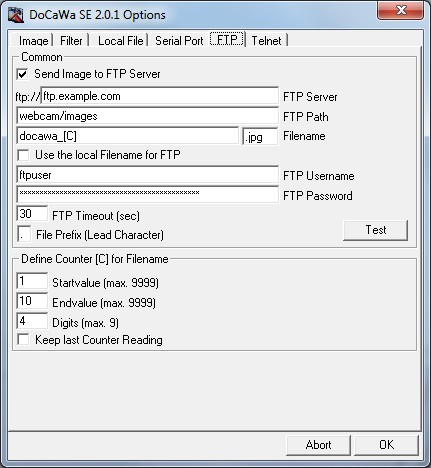Close the Options dialog window
431x468 pixels.
400,10
